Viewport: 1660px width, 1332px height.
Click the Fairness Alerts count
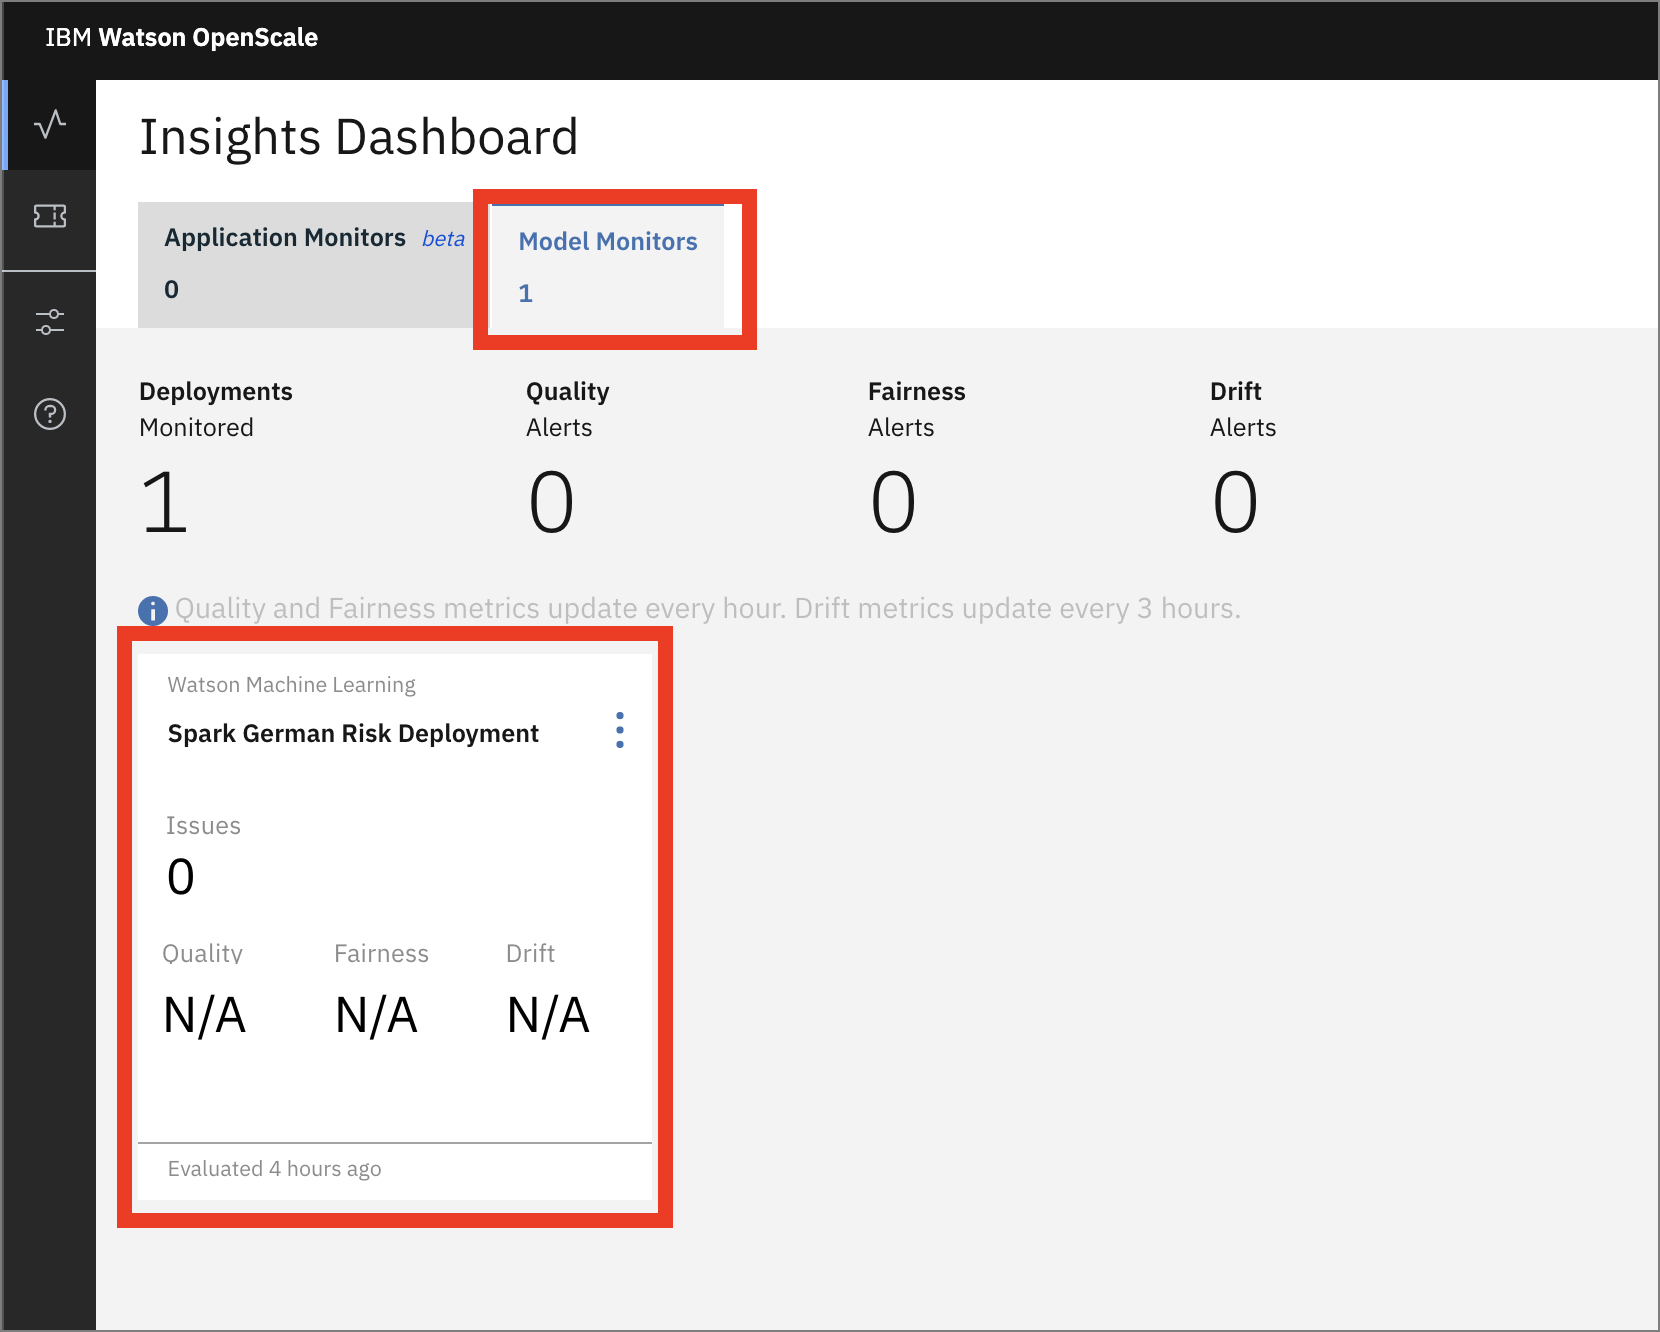pyautogui.click(x=893, y=502)
